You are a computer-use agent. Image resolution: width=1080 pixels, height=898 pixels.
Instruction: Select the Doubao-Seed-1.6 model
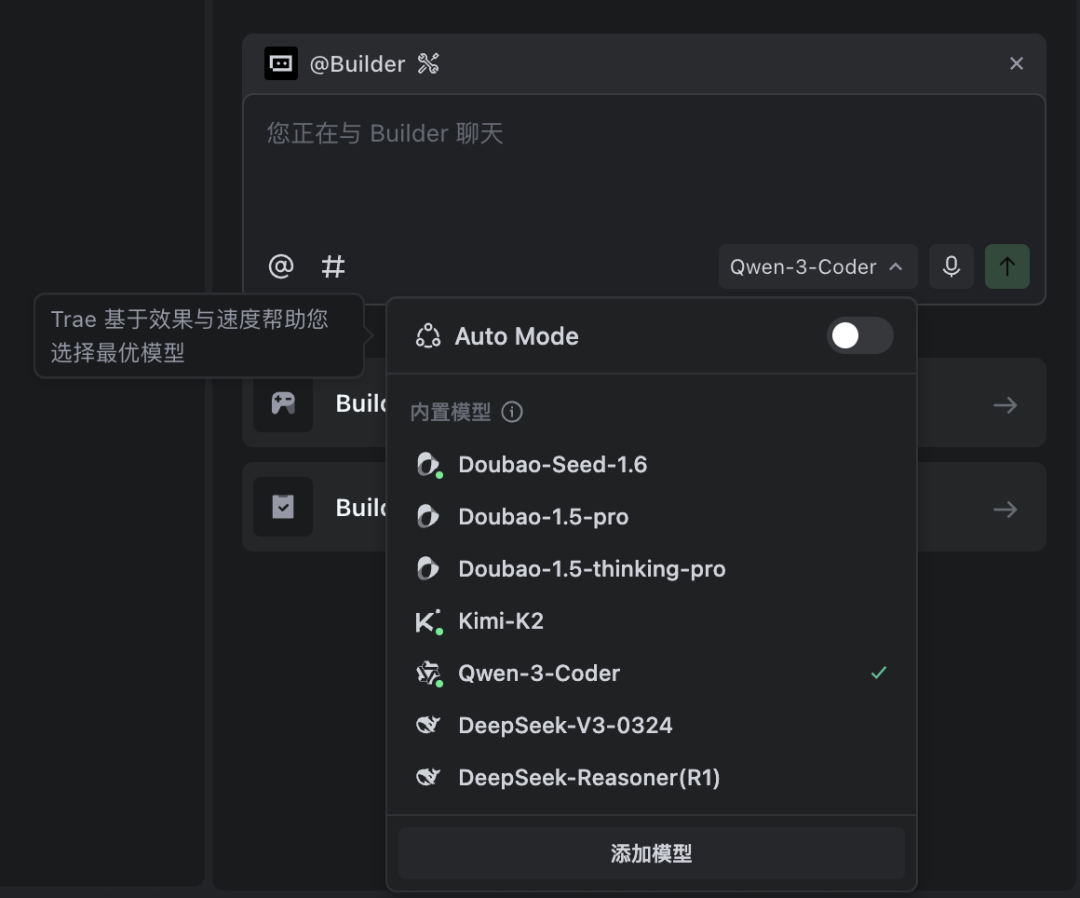652,465
